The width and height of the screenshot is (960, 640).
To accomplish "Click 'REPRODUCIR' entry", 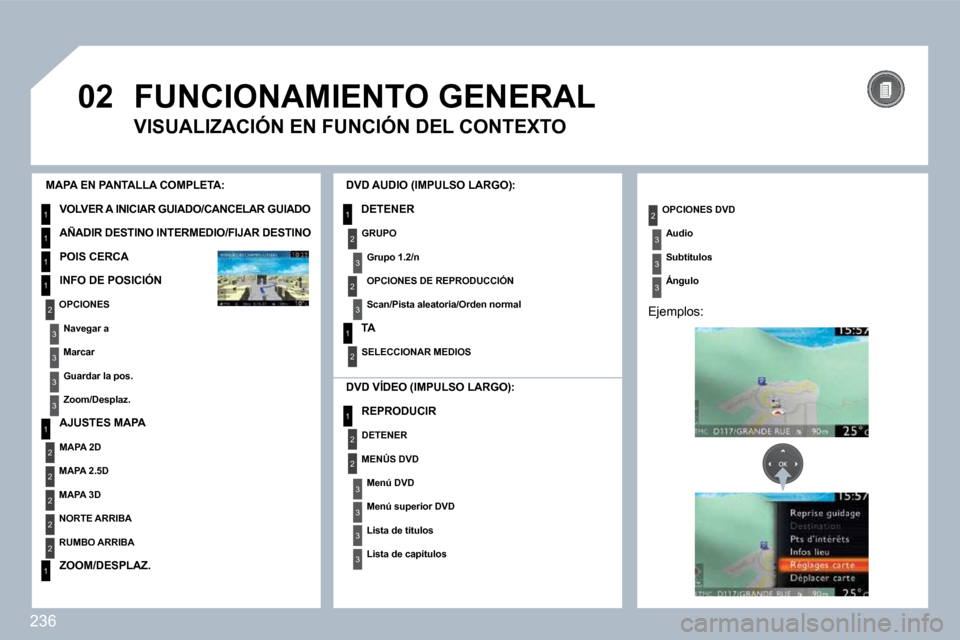I will coord(399,411).
